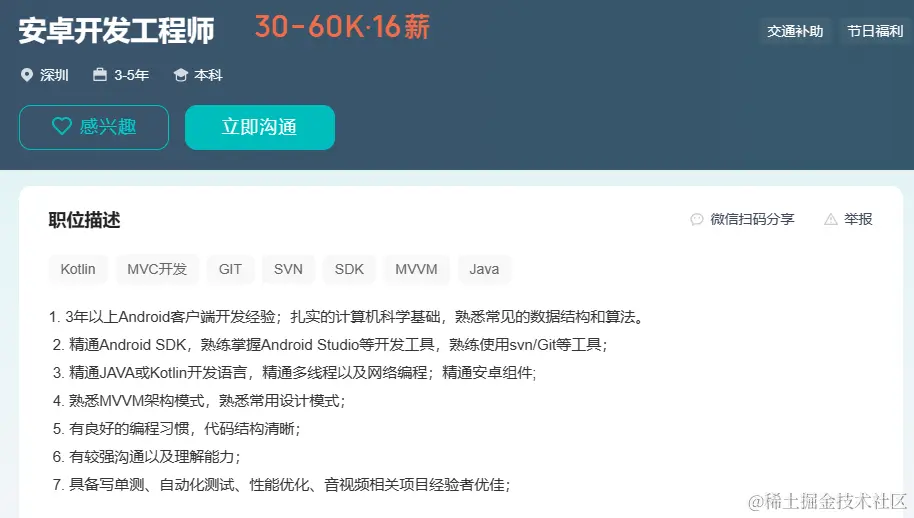Click the warning triangle icon by 举报
Screen dimensions: 914x518
[x=831, y=220]
